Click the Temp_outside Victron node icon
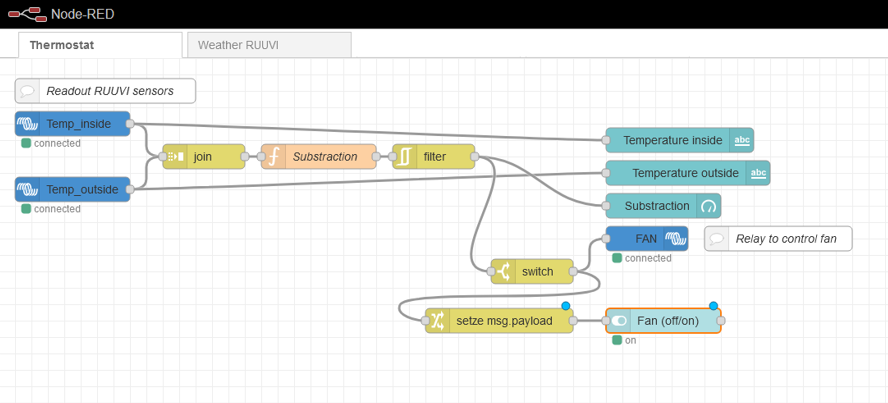 click(x=27, y=189)
